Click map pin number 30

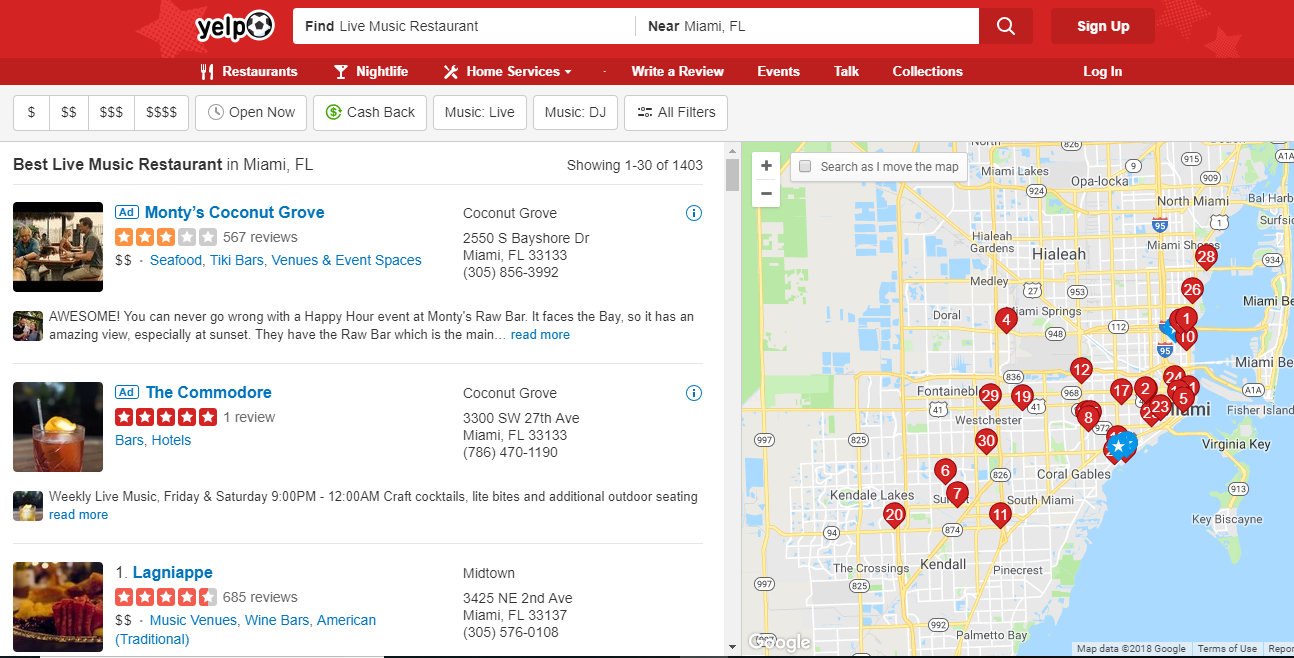click(986, 441)
